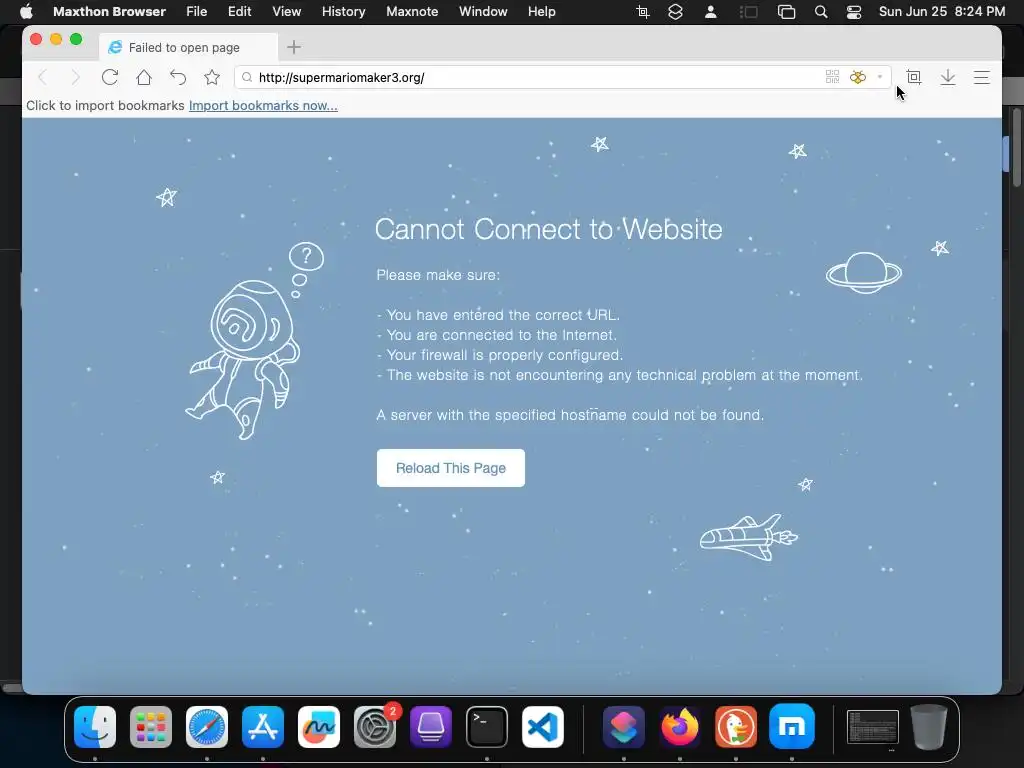This screenshot has width=1024, height=768.
Task: Click the undo/restore closed tab icon
Action: [178, 78]
